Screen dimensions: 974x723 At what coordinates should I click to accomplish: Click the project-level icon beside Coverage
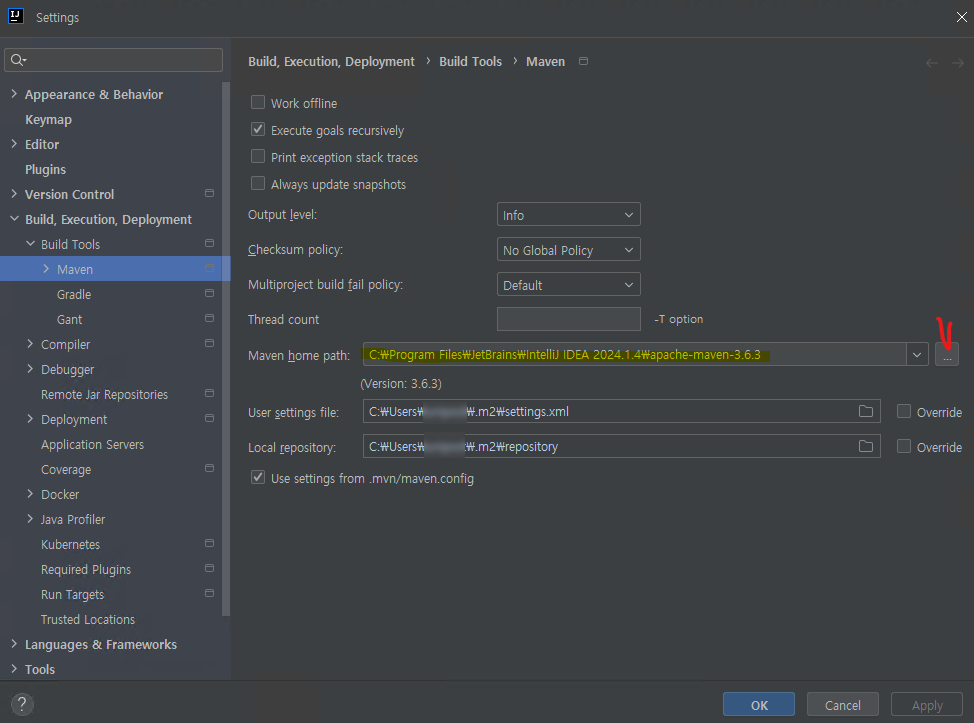point(209,468)
